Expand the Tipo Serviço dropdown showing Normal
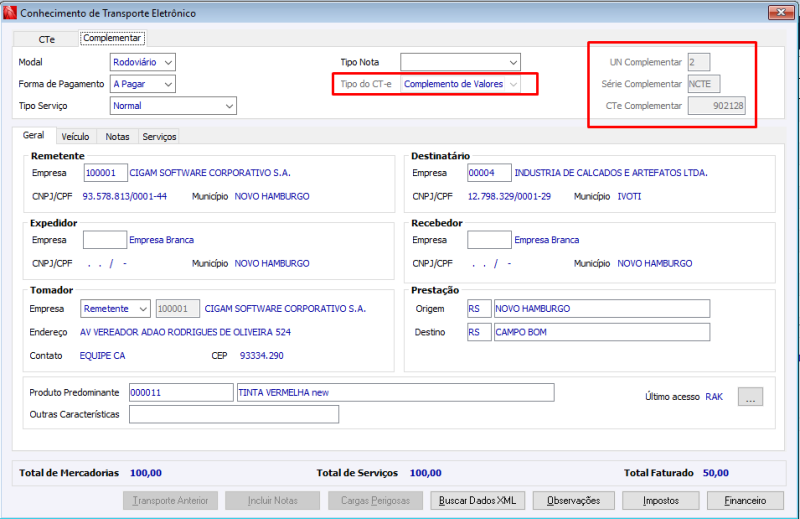The width and height of the screenshot is (800, 519). pos(173,106)
